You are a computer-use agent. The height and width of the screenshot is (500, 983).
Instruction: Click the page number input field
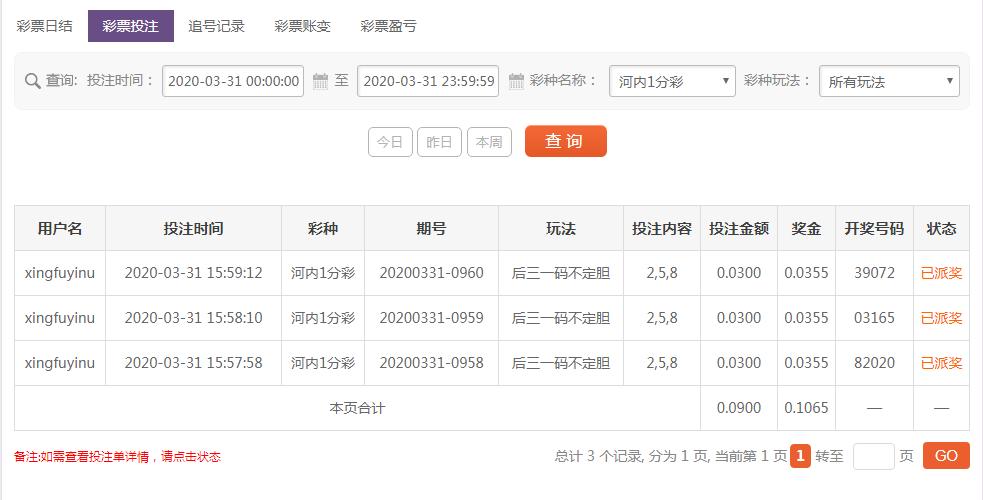873,456
